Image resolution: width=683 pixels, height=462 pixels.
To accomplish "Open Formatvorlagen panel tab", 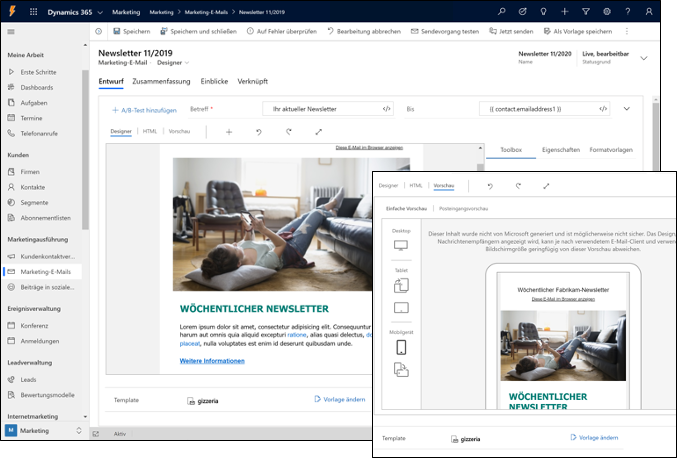I will [x=611, y=150].
